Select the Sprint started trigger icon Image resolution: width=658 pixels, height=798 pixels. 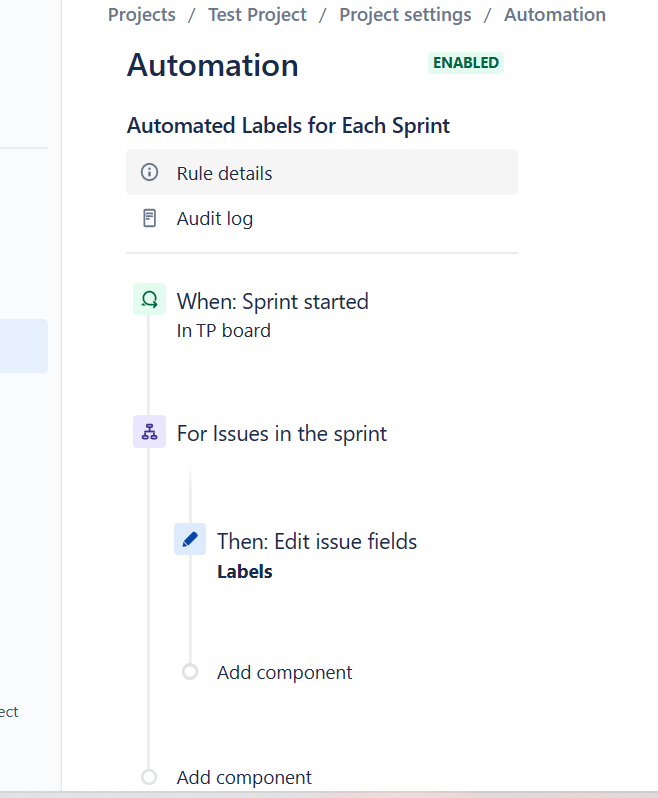149,299
